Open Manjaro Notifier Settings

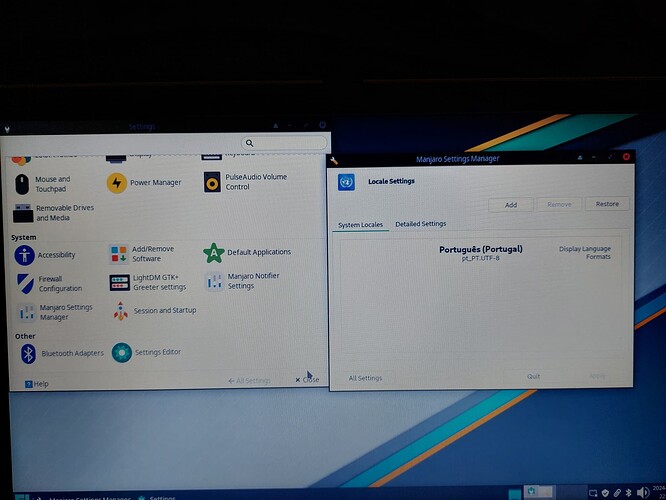pos(243,281)
